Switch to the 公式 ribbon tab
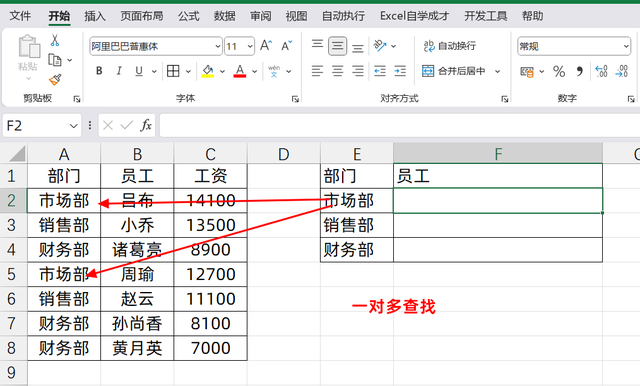 click(189, 16)
